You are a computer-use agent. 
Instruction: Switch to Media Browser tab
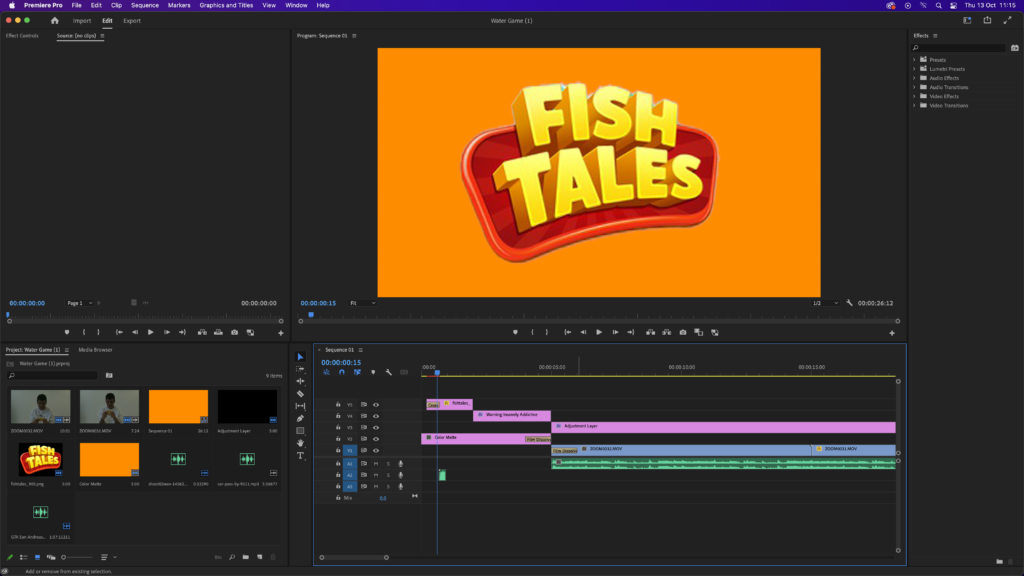click(95, 350)
